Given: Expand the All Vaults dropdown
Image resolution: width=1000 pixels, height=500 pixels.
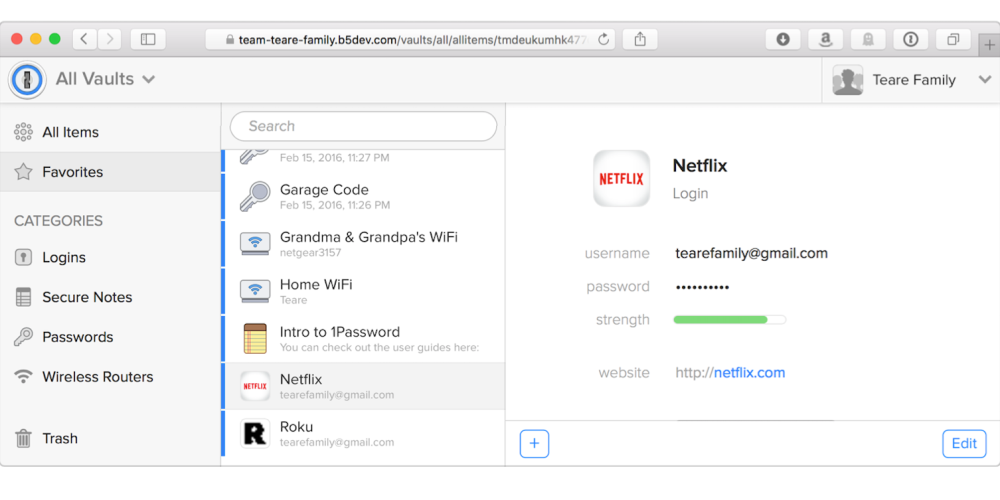Looking at the screenshot, I should click(105, 79).
